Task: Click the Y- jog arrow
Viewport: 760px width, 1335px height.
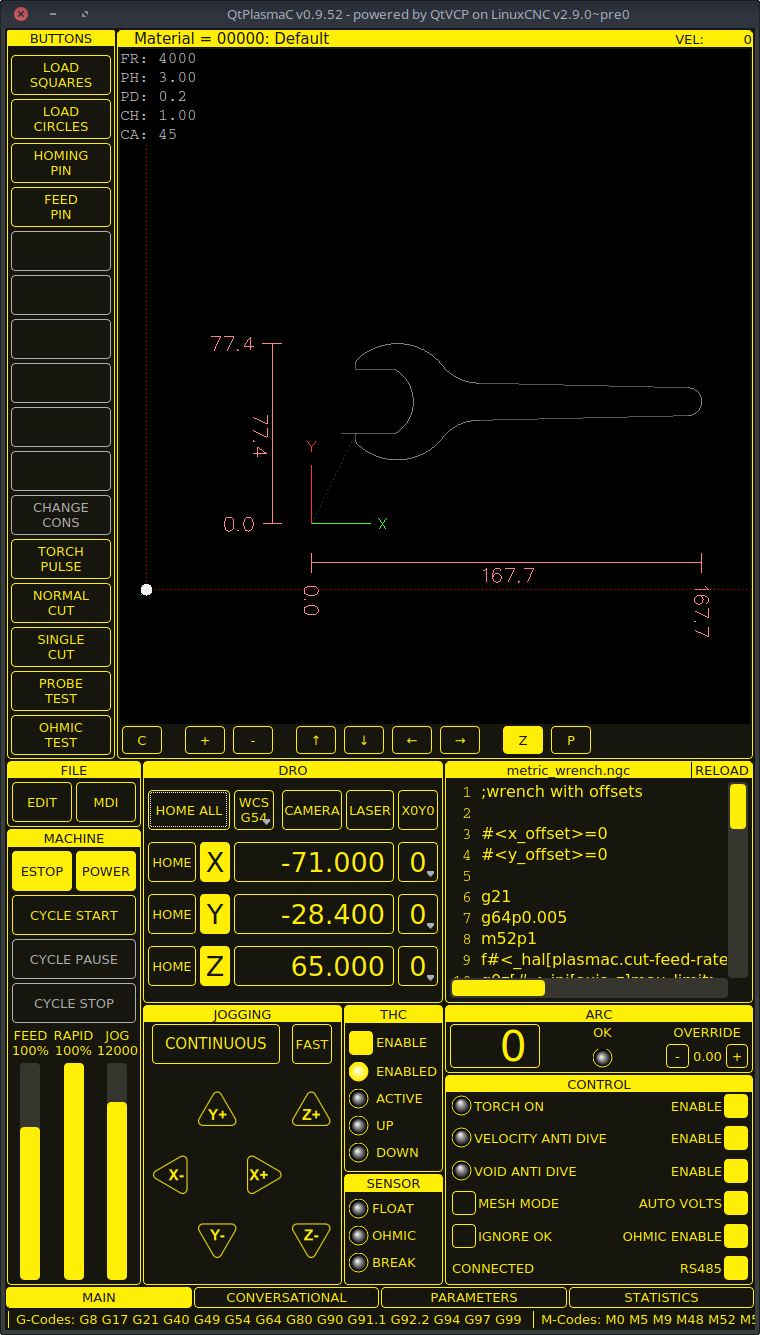Action: tap(217, 1238)
